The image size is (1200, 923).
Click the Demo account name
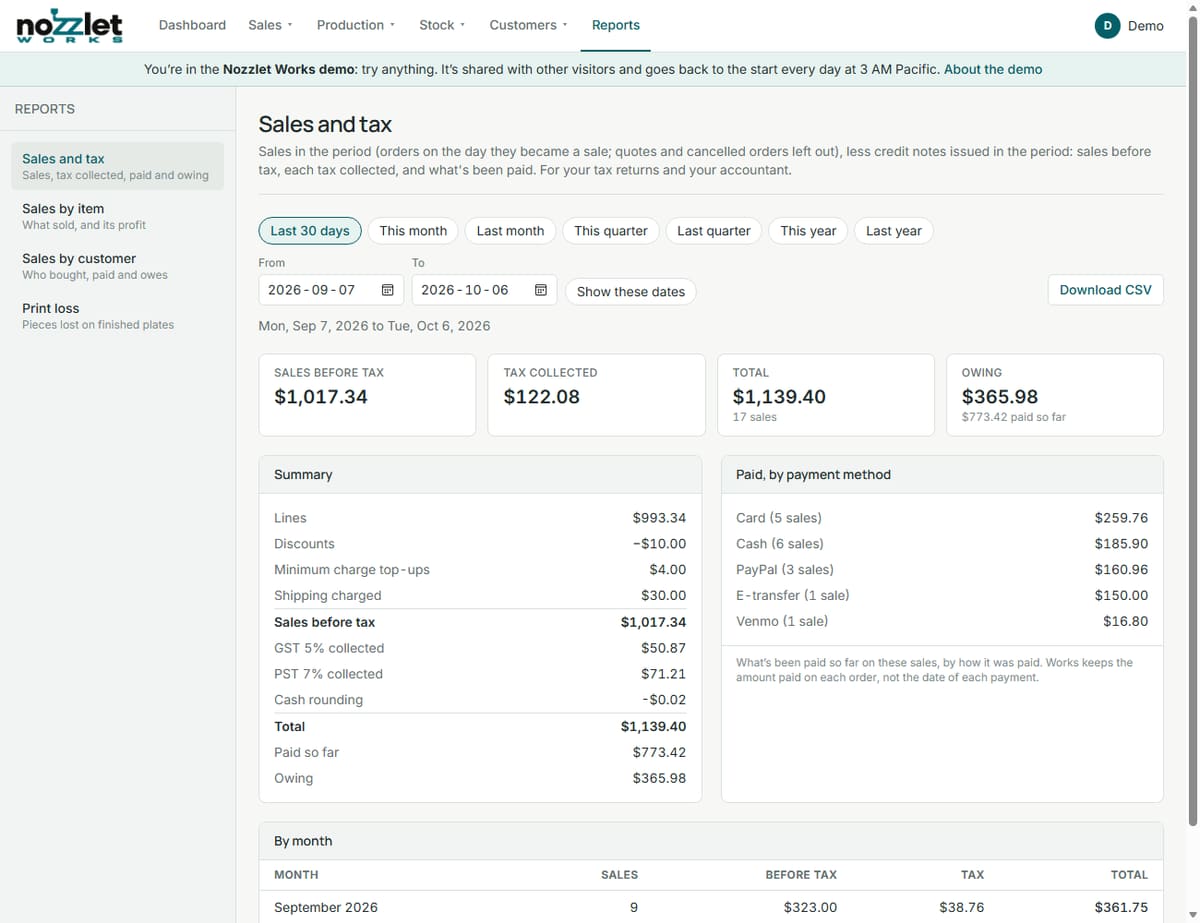[1145, 26]
